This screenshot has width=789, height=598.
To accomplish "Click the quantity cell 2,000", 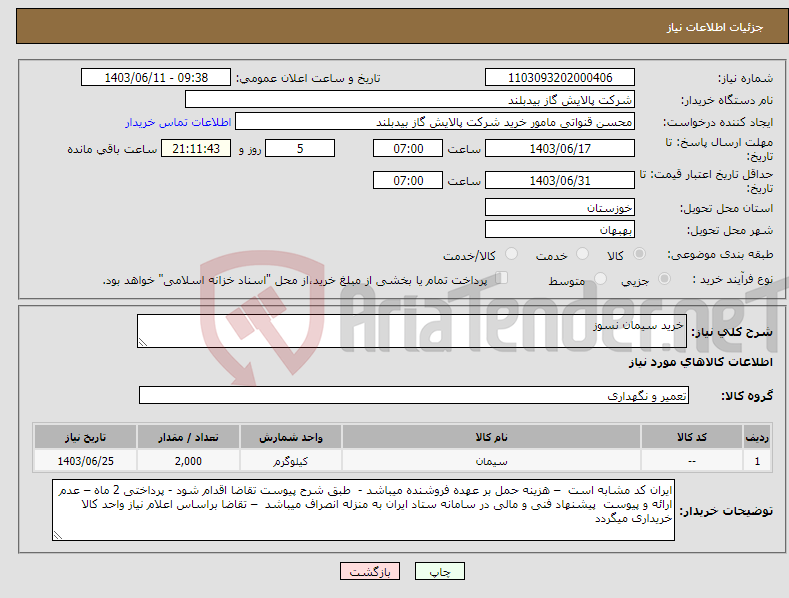I will tap(188, 461).
